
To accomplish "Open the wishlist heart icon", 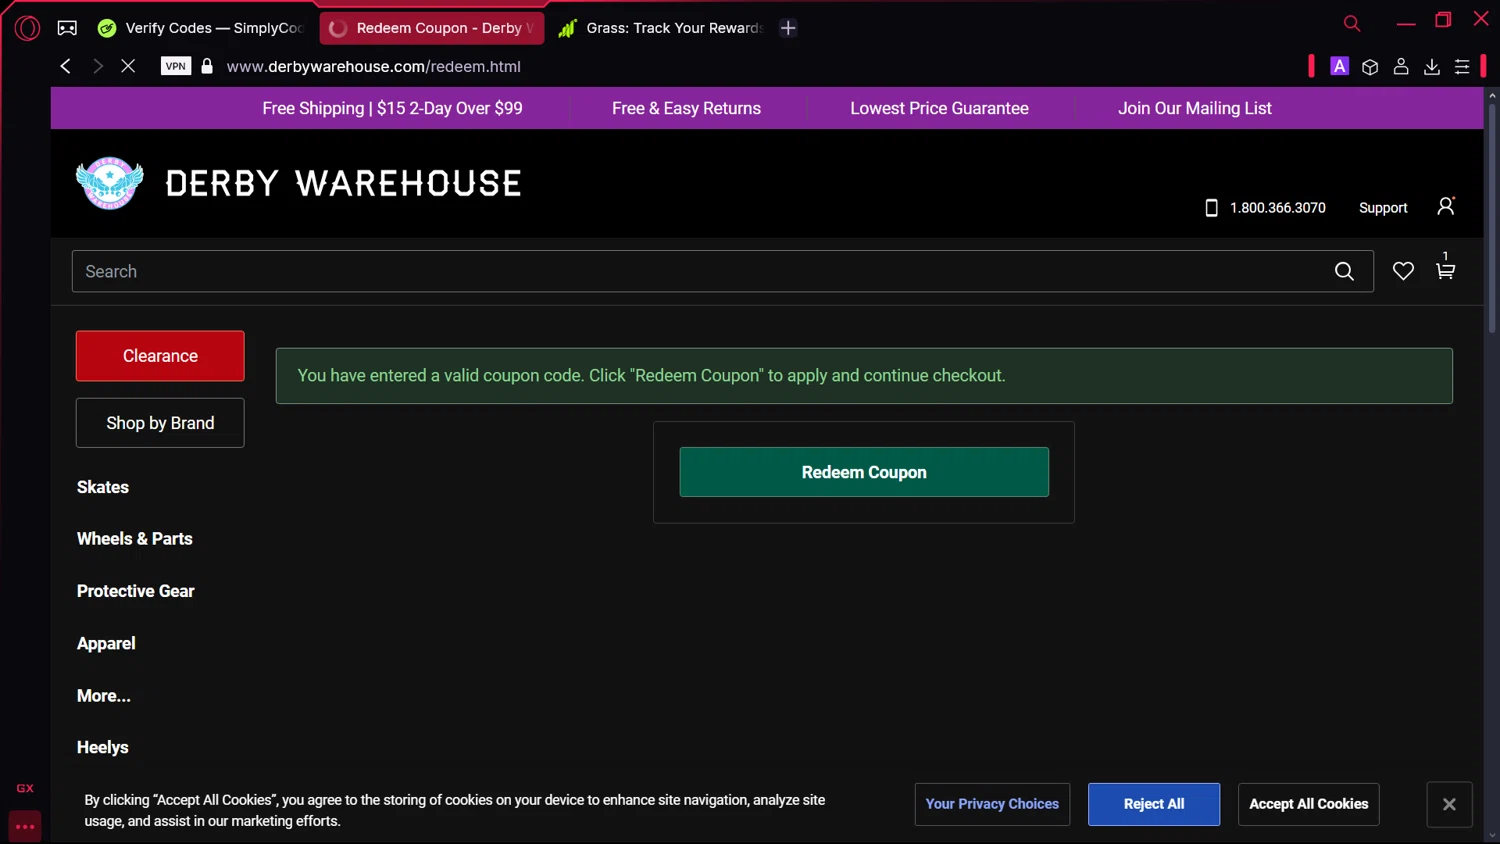I will 1403,271.
